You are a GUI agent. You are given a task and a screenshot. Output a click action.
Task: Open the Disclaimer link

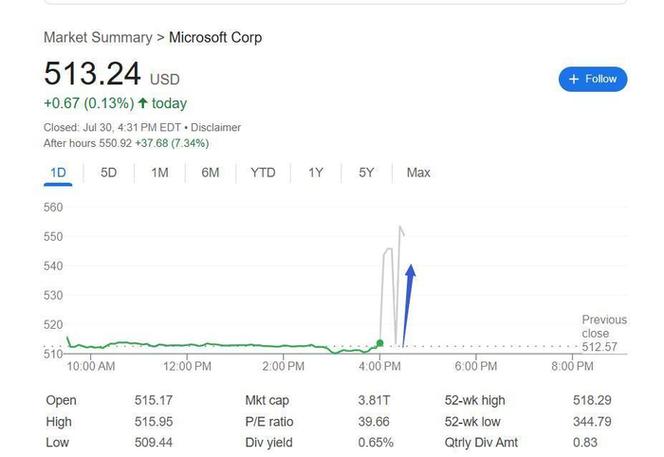tap(216, 127)
